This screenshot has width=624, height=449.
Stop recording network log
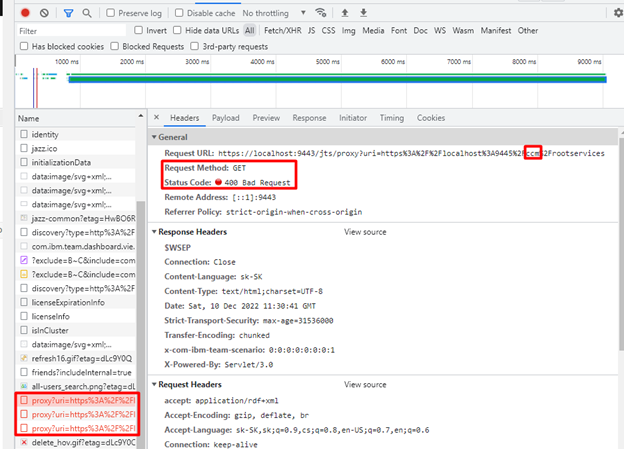[25, 13]
